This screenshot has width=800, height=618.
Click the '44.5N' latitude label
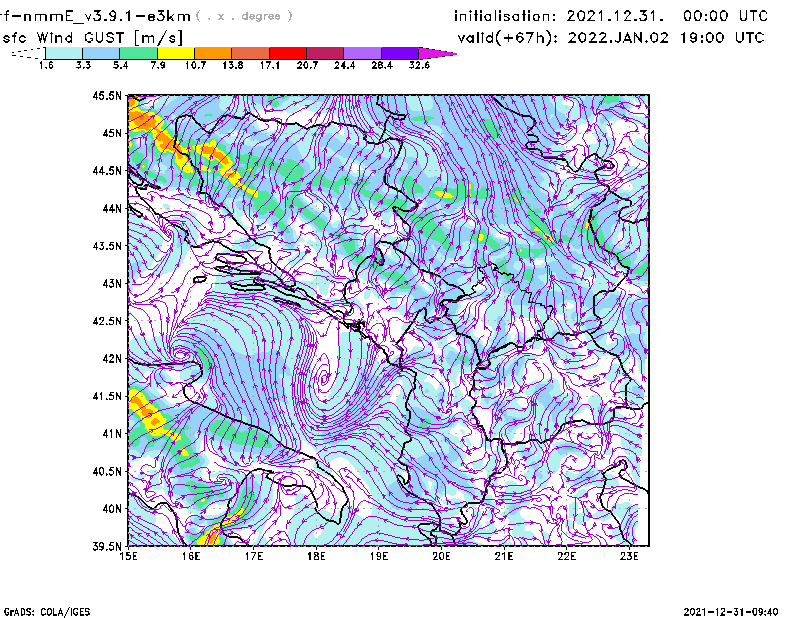[107, 170]
